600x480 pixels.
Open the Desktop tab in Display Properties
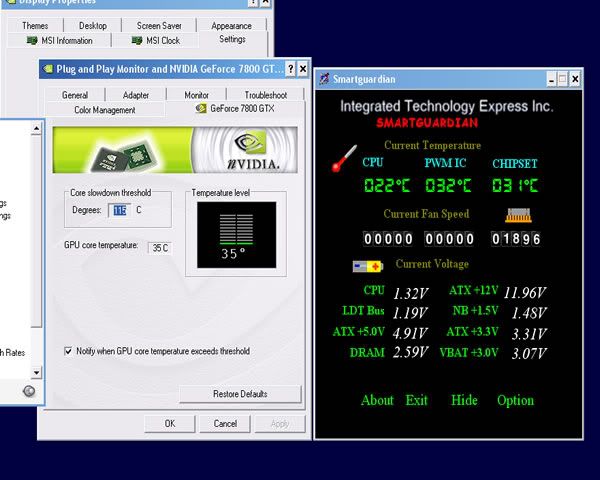point(93,26)
